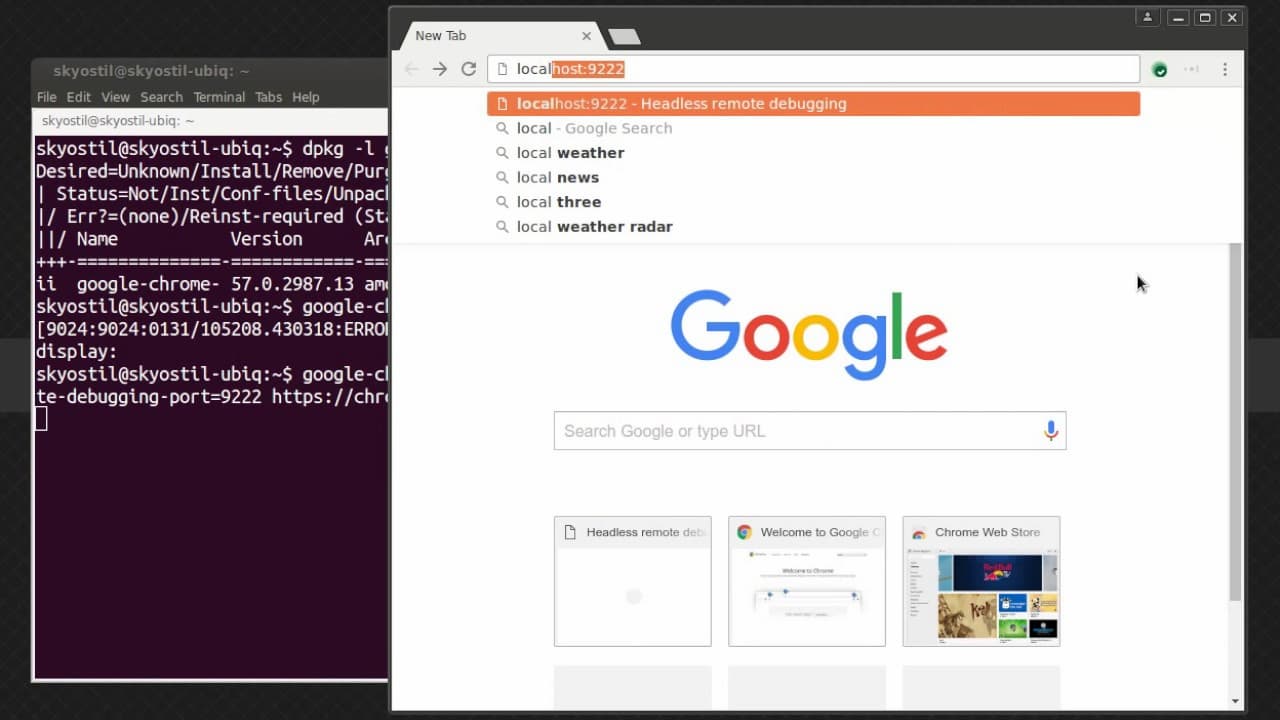Choose the 'local news' suggestion
Viewport: 1280px width, 720px height.
point(813,177)
